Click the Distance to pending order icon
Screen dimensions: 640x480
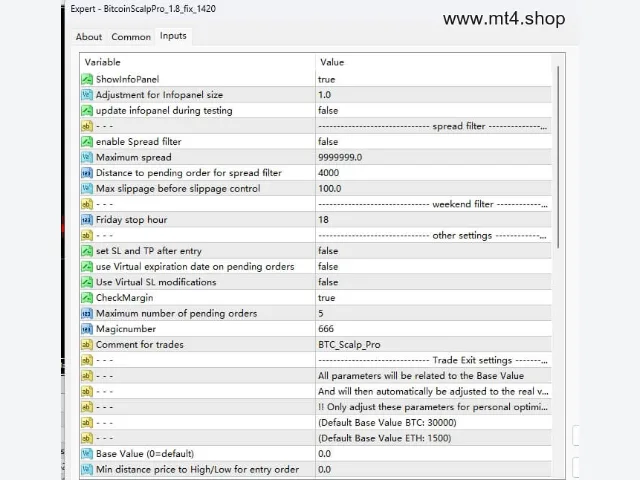(87, 173)
